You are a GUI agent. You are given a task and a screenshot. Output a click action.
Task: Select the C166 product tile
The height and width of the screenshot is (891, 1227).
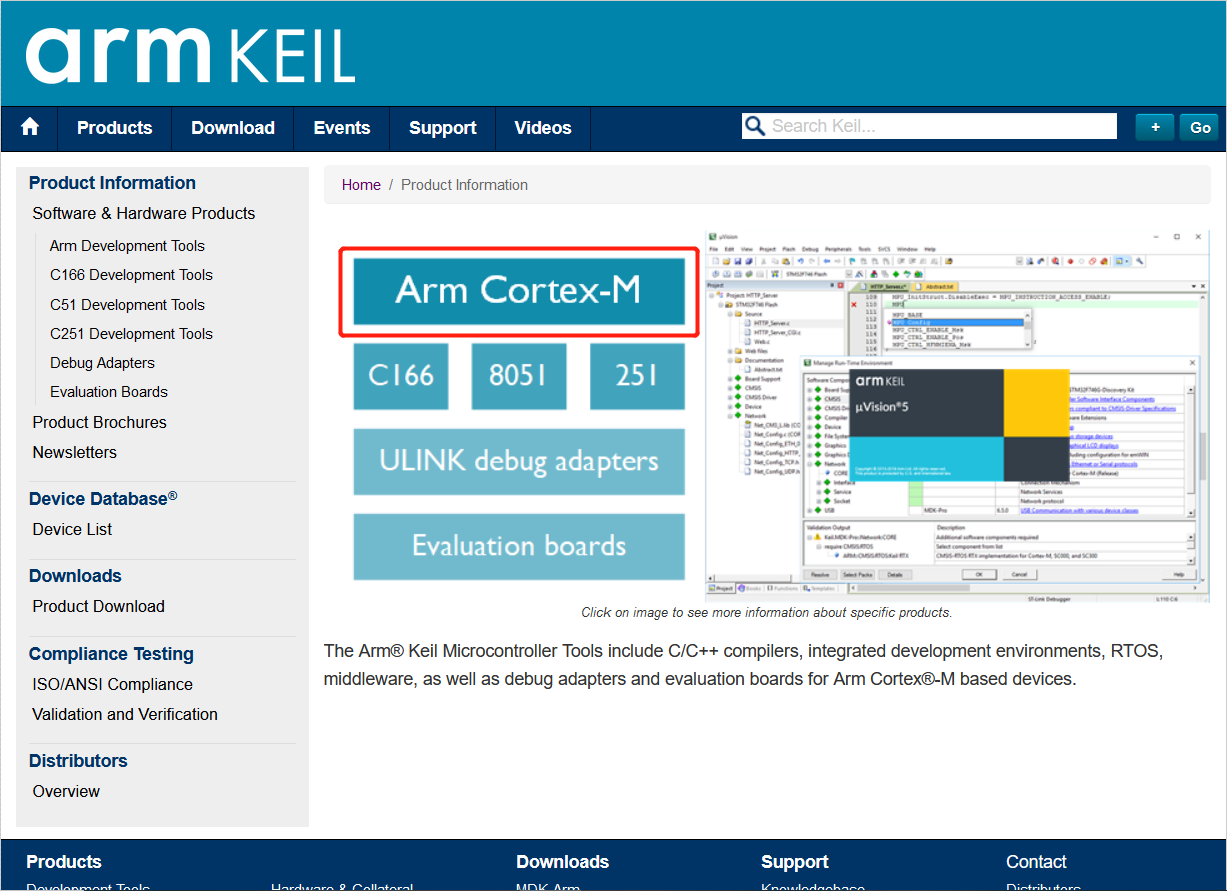400,376
